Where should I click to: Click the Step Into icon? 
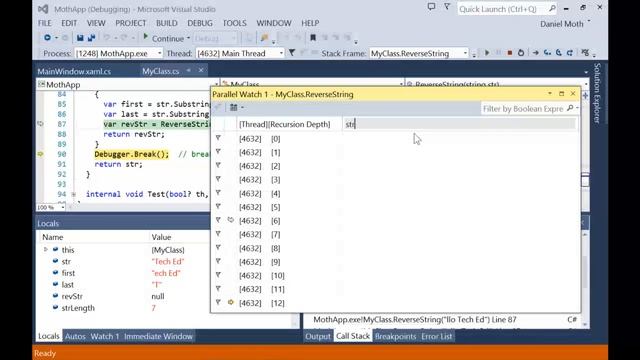tap(547, 53)
